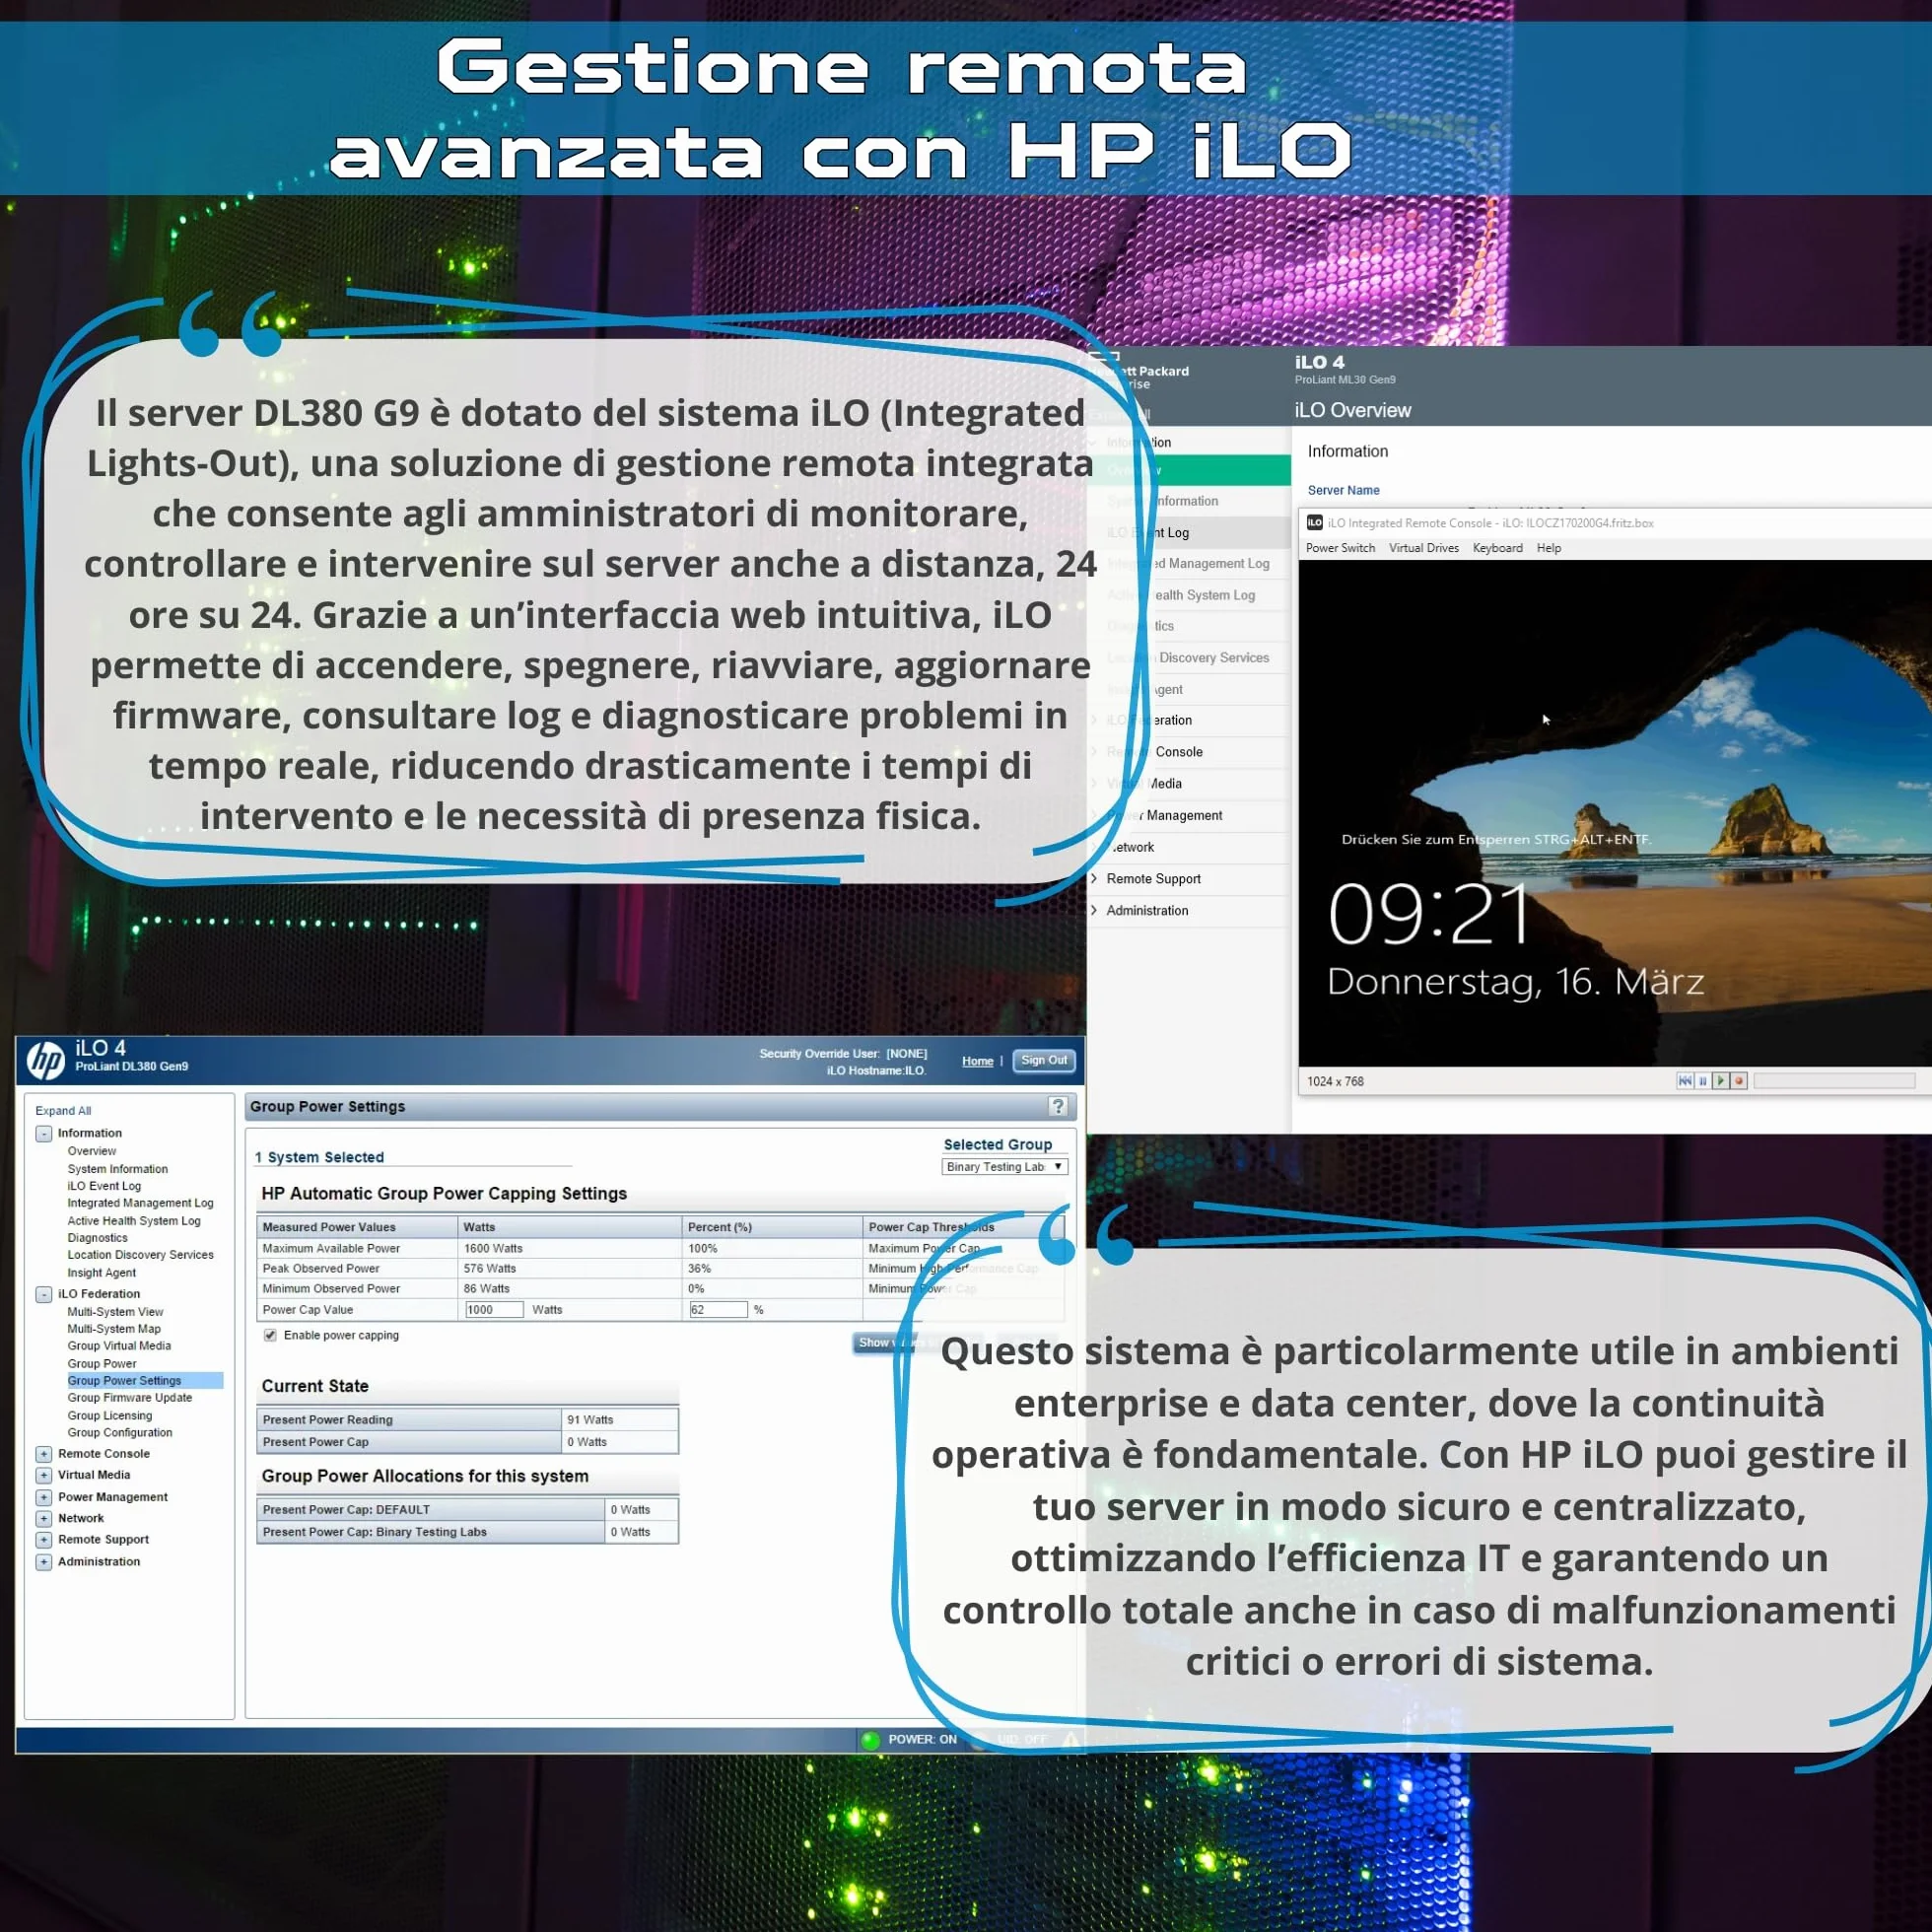Image resolution: width=1932 pixels, height=1932 pixels.
Task: Expand Remote Support chevron in the ML30 iLO sidebar
Action: 1095,878
